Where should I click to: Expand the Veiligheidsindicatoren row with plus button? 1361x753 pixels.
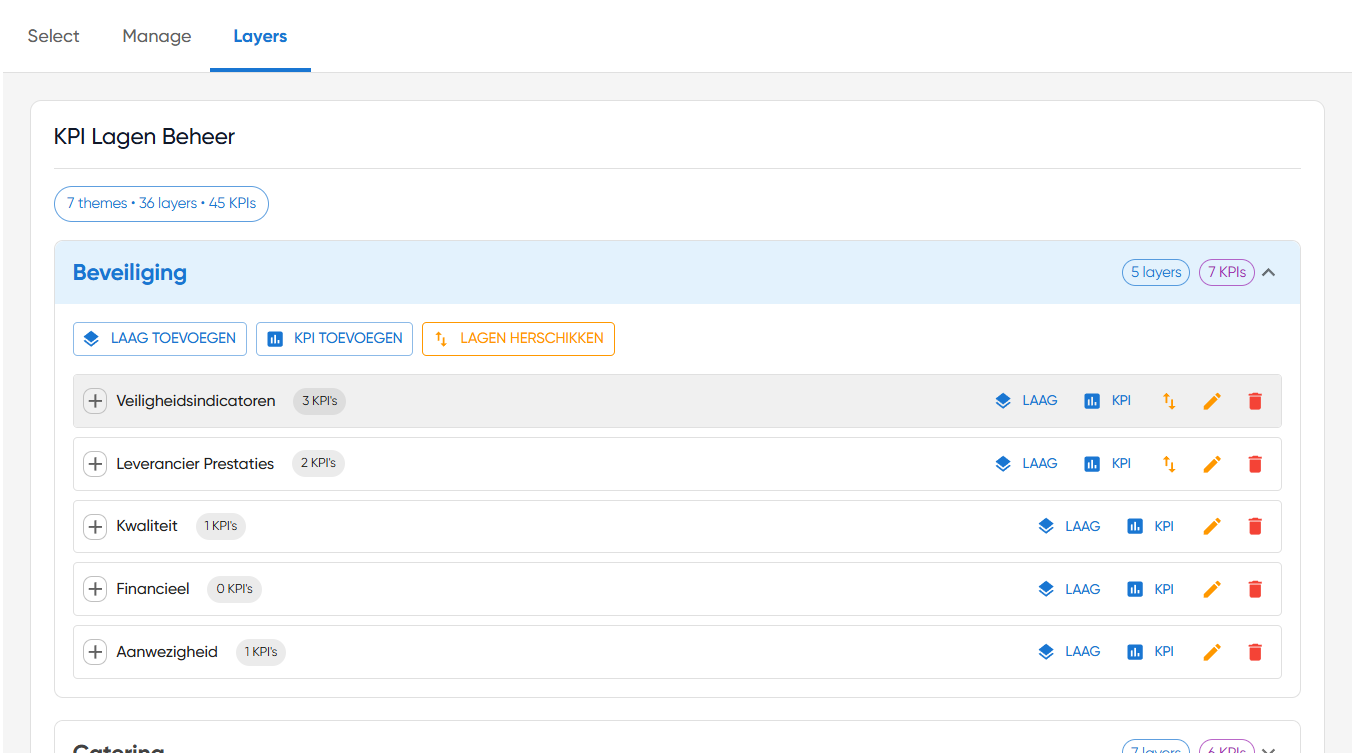95,401
